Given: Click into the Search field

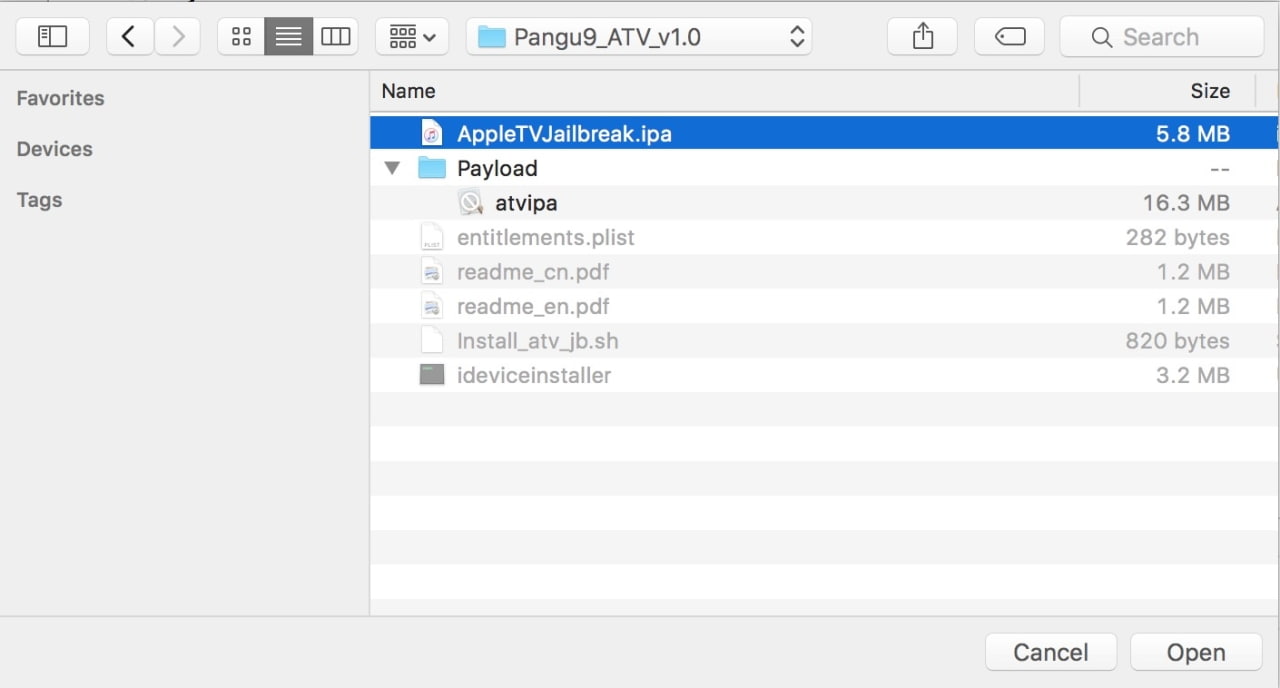Looking at the screenshot, I should [x=1160, y=37].
